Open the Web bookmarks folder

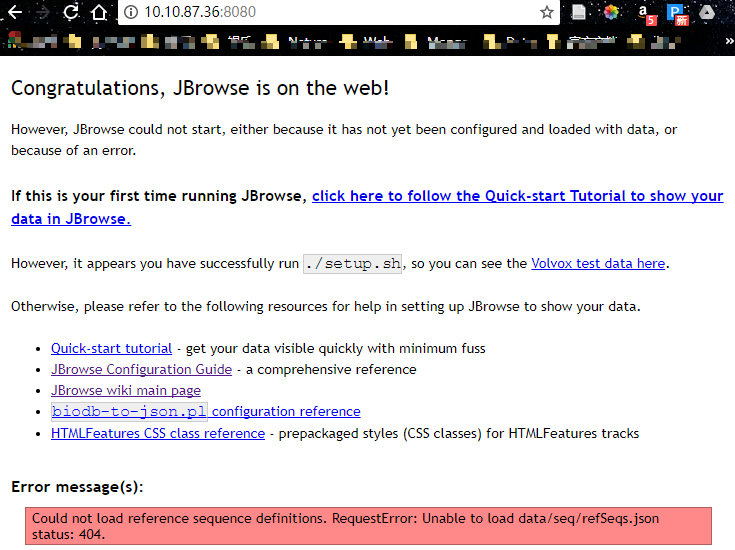(367, 42)
